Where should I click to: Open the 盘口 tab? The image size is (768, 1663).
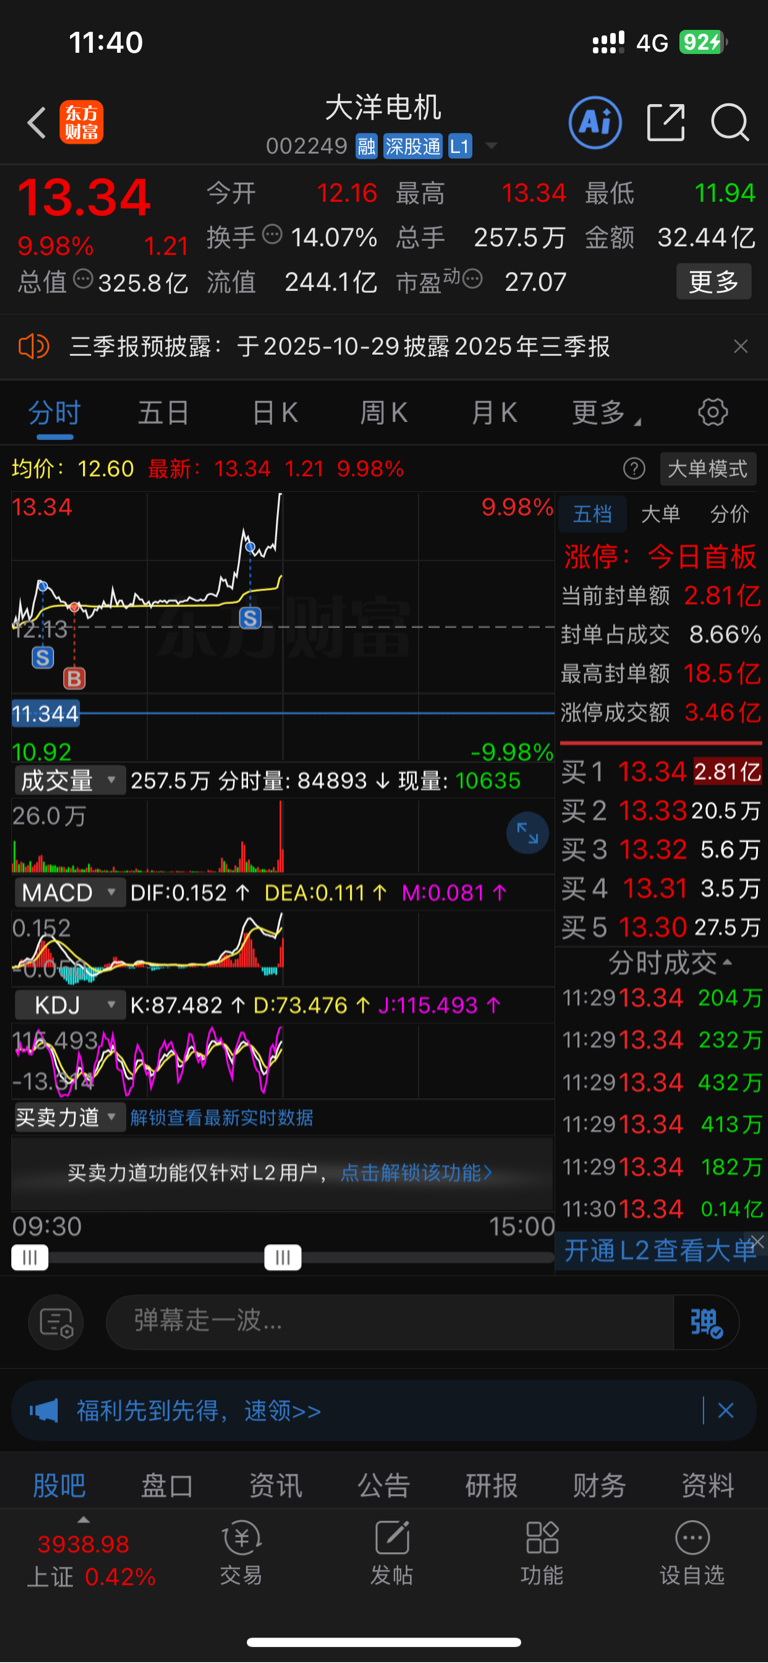167,1485
